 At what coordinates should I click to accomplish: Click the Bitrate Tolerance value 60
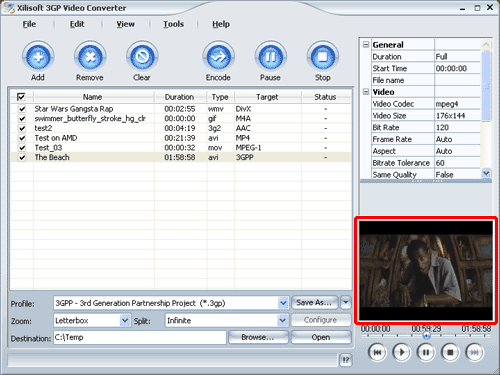[440, 163]
